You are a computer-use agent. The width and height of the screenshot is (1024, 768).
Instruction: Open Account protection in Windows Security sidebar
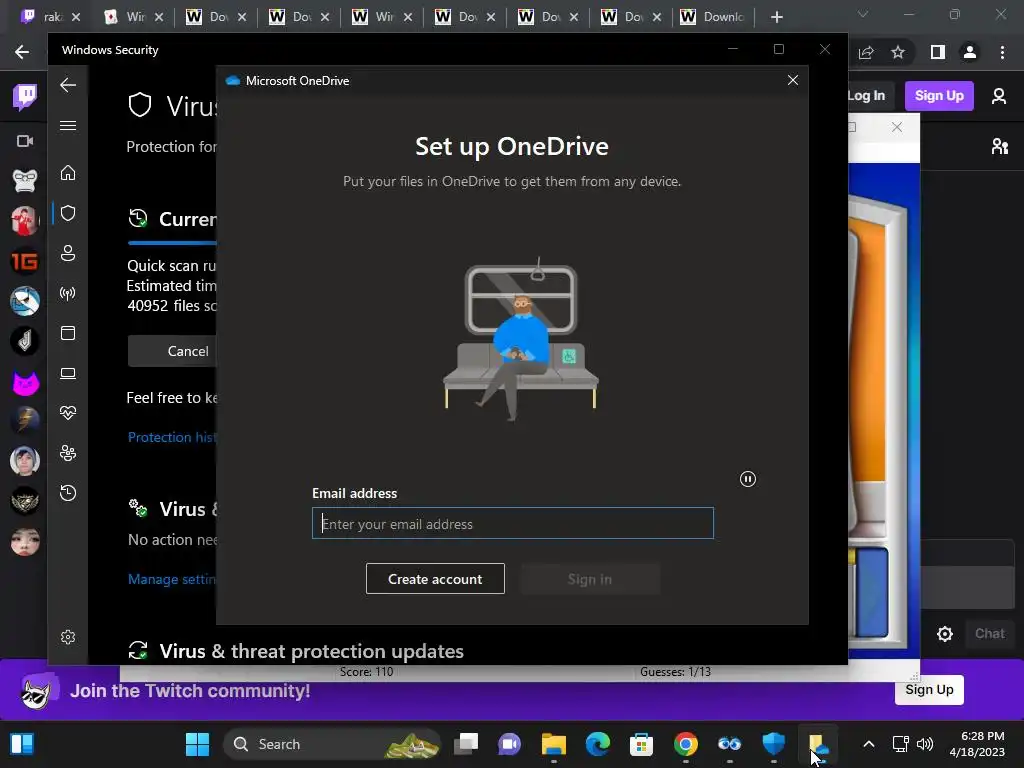(68, 253)
